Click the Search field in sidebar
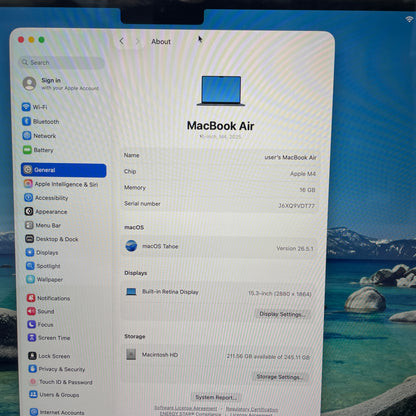The height and width of the screenshot is (416, 416). tap(61, 62)
